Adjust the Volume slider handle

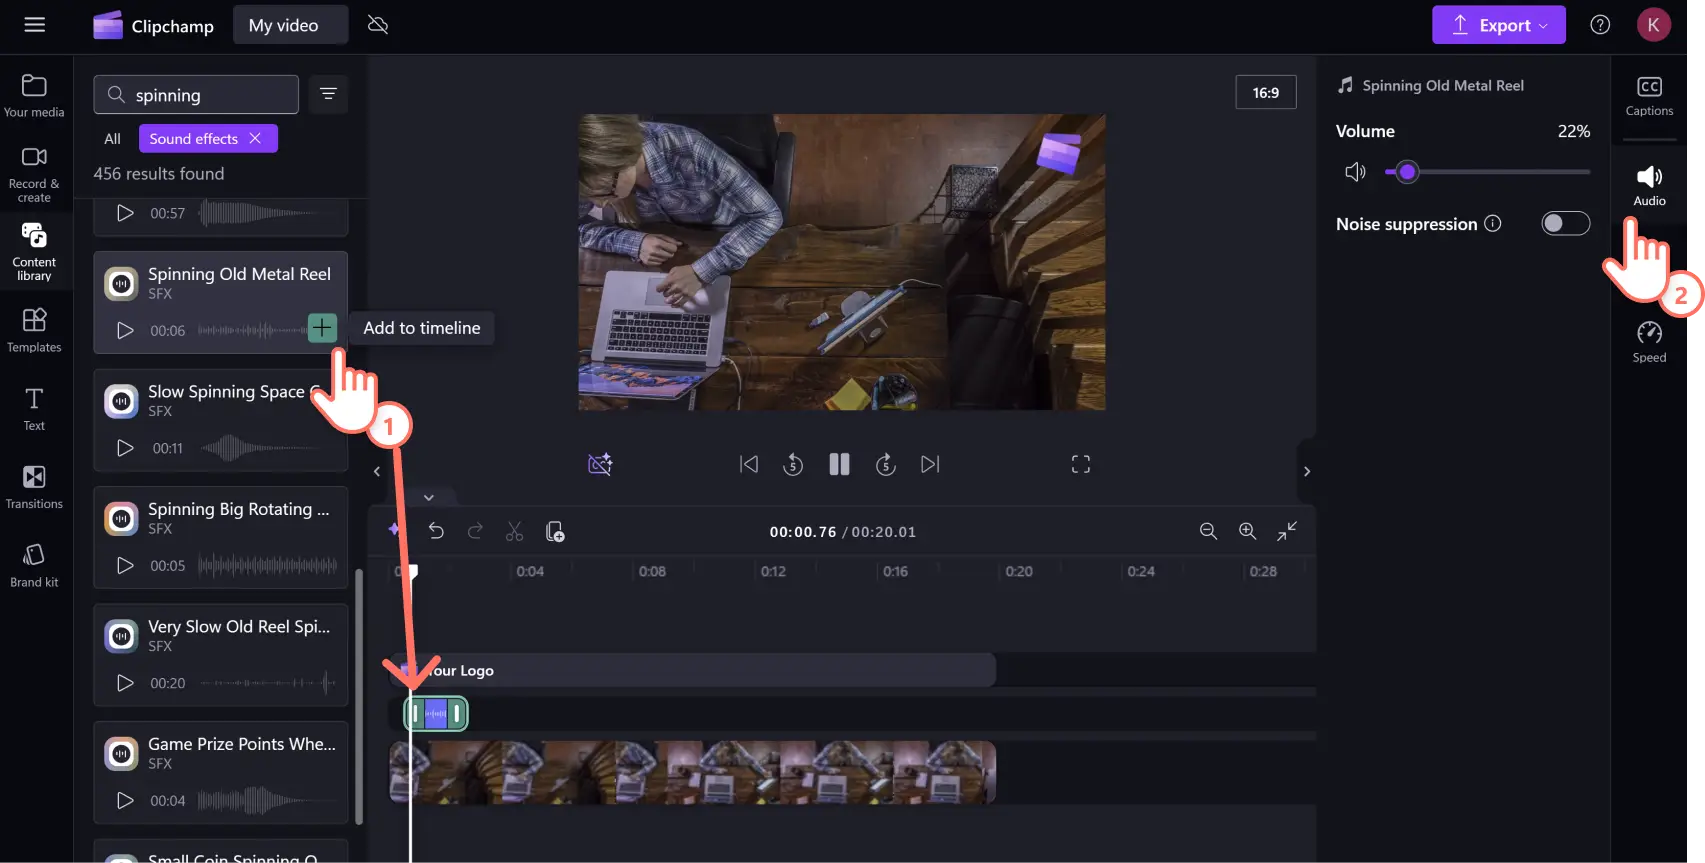pyautogui.click(x=1408, y=172)
